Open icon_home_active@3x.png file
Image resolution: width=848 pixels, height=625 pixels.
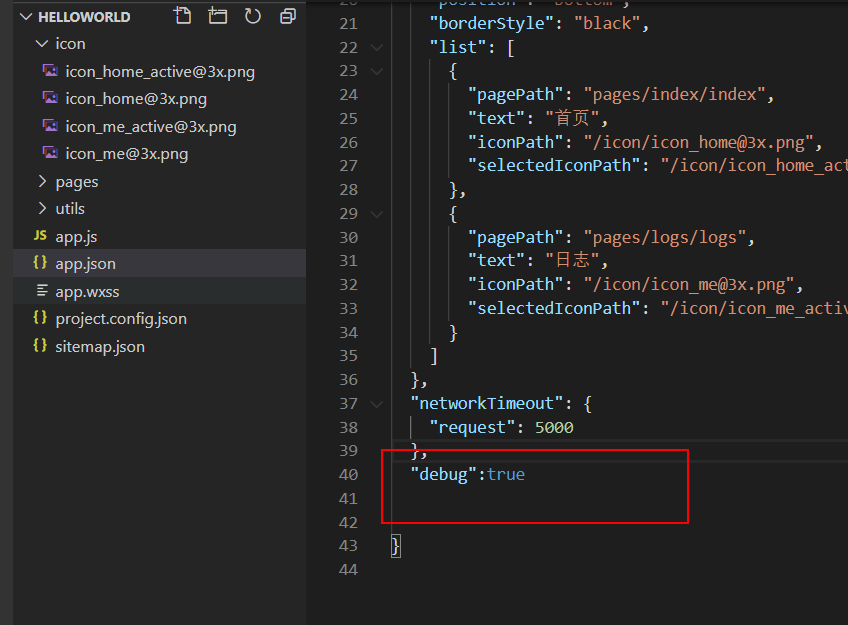click(160, 71)
